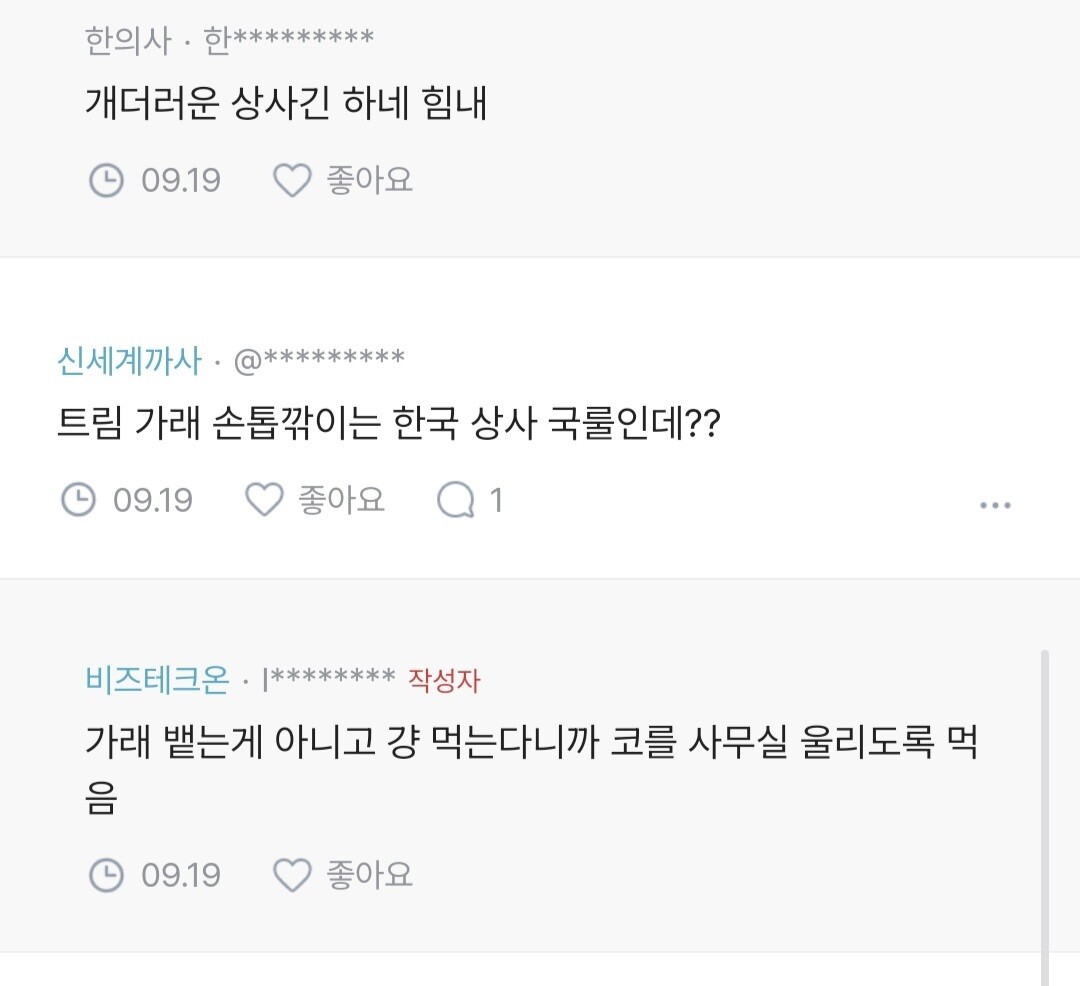1080x986 pixels.
Task: Click clock icon on 비즈테크온 reply
Action: pyautogui.click(x=106, y=876)
